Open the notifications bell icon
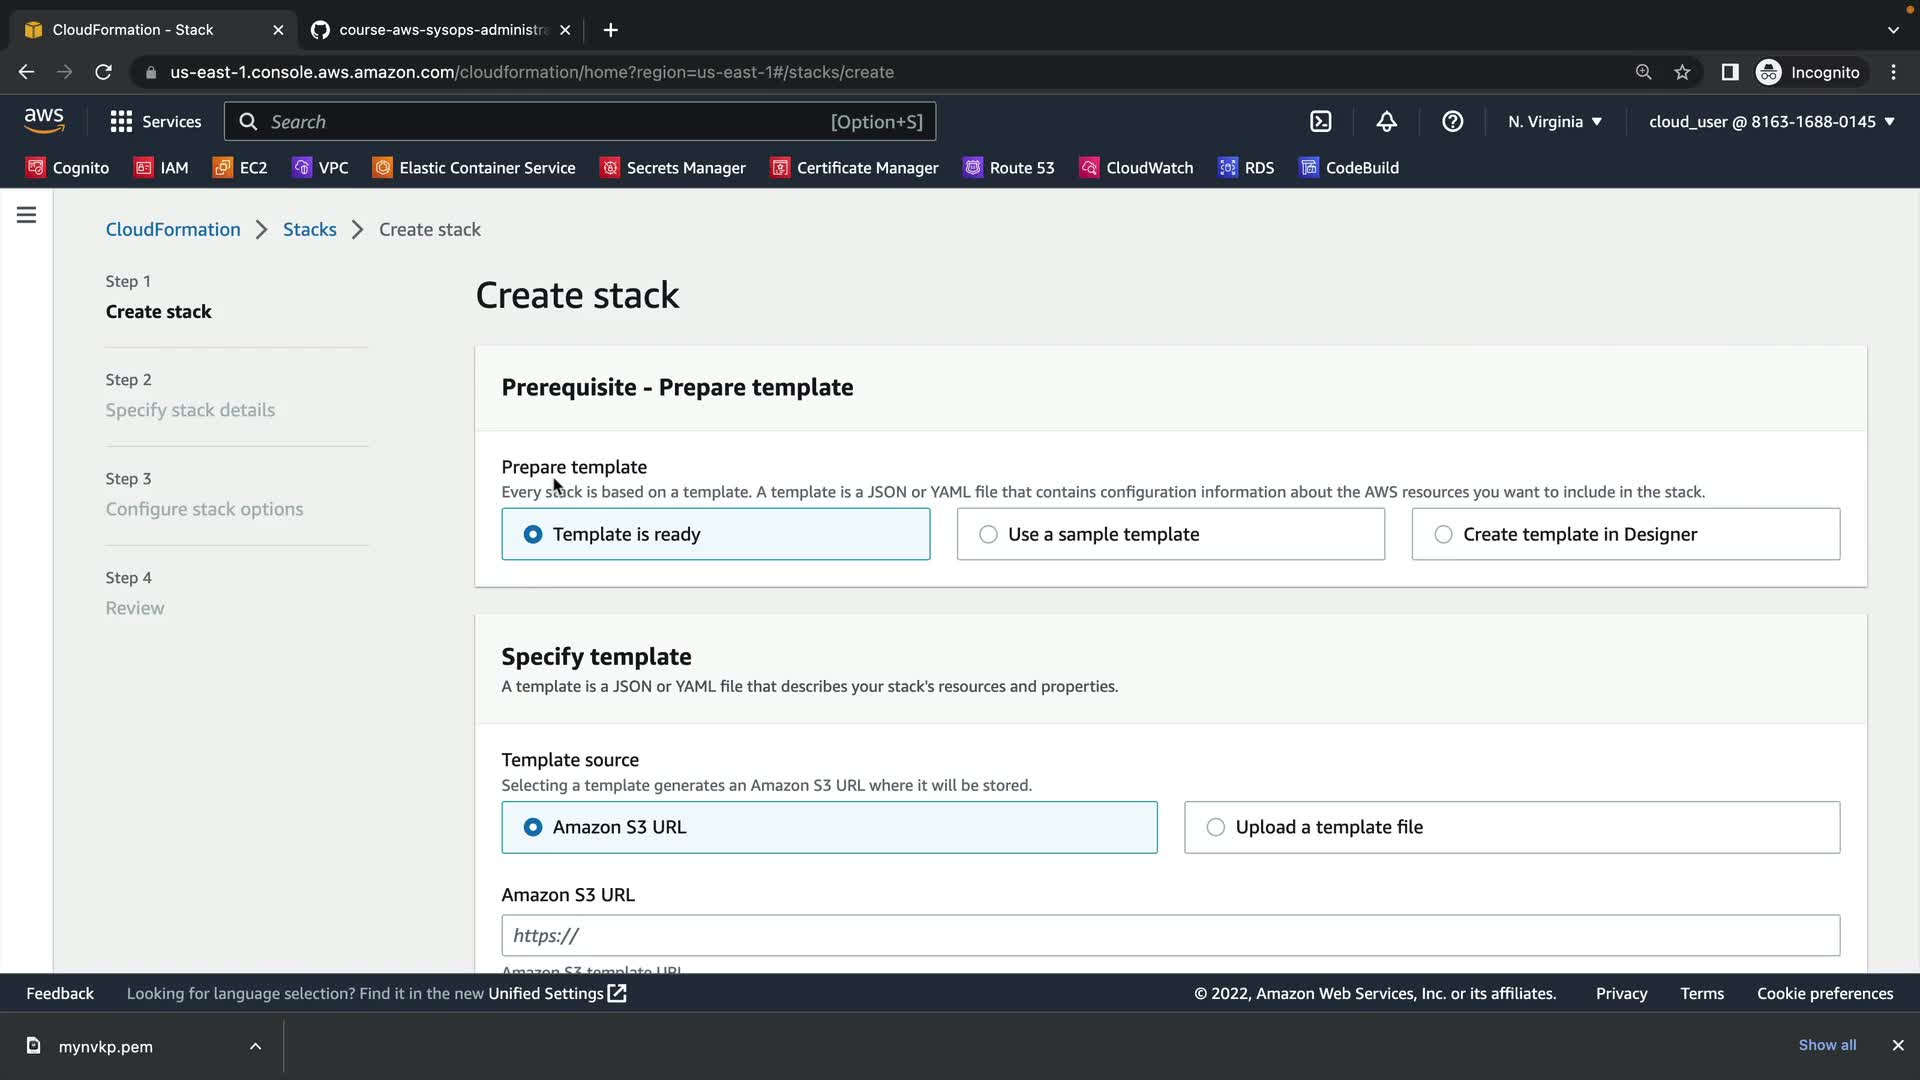Viewport: 1920px width, 1080px height. click(x=1386, y=122)
